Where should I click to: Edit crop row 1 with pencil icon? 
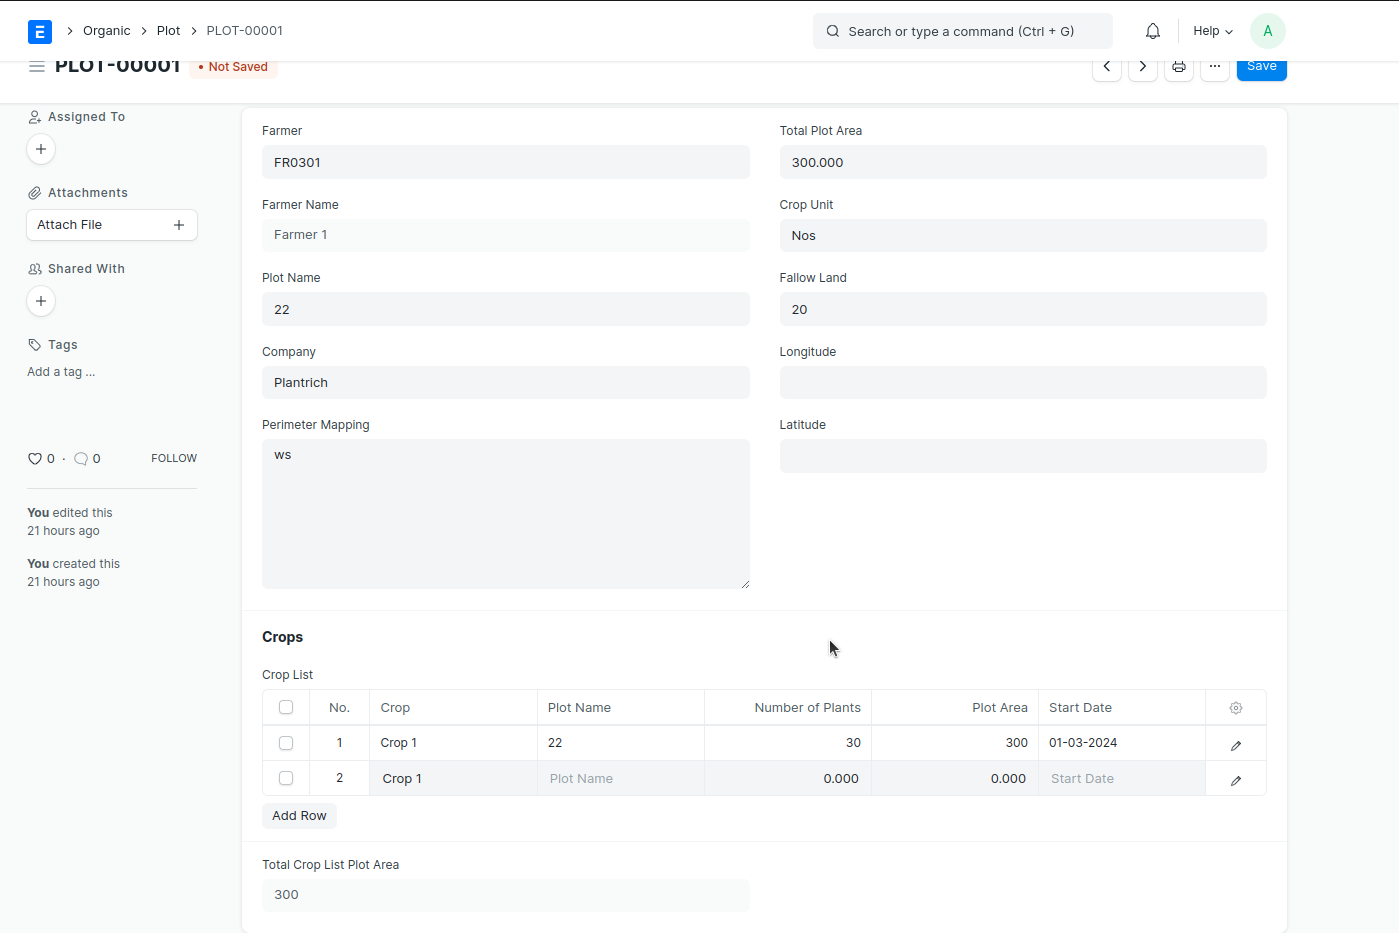pyautogui.click(x=1236, y=744)
